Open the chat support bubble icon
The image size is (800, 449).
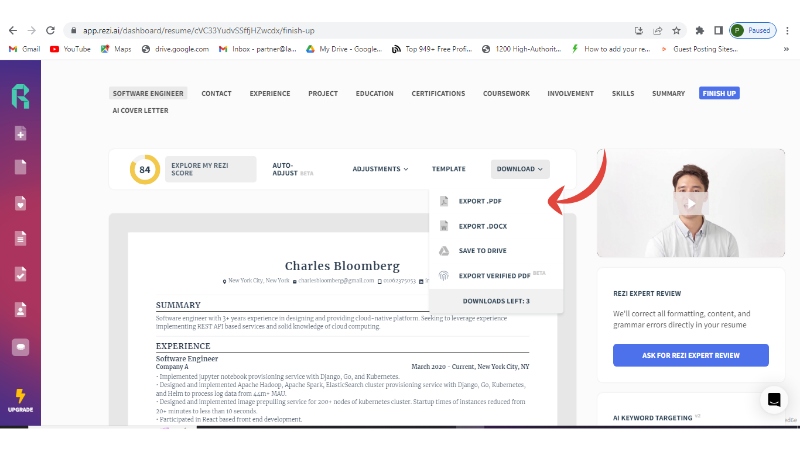[x=773, y=400]
